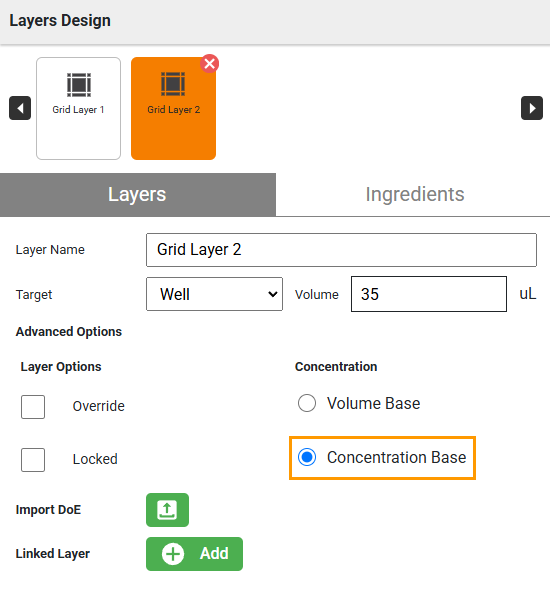
Task: Click grid icon in Grid Layer 1
Action: [79, 85]
